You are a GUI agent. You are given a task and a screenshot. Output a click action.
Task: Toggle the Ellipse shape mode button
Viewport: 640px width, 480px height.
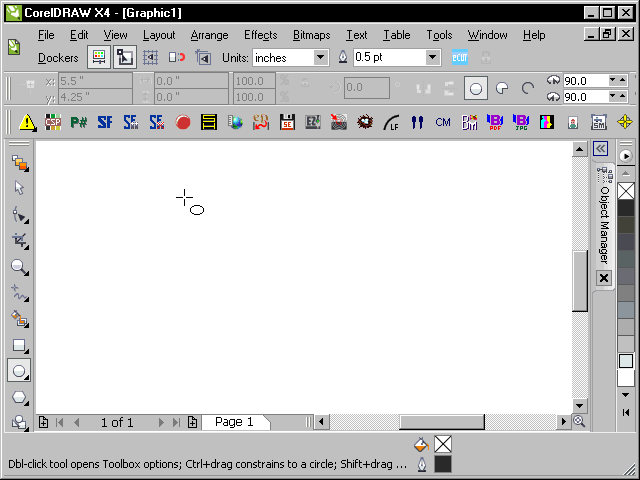pos(476,89)
